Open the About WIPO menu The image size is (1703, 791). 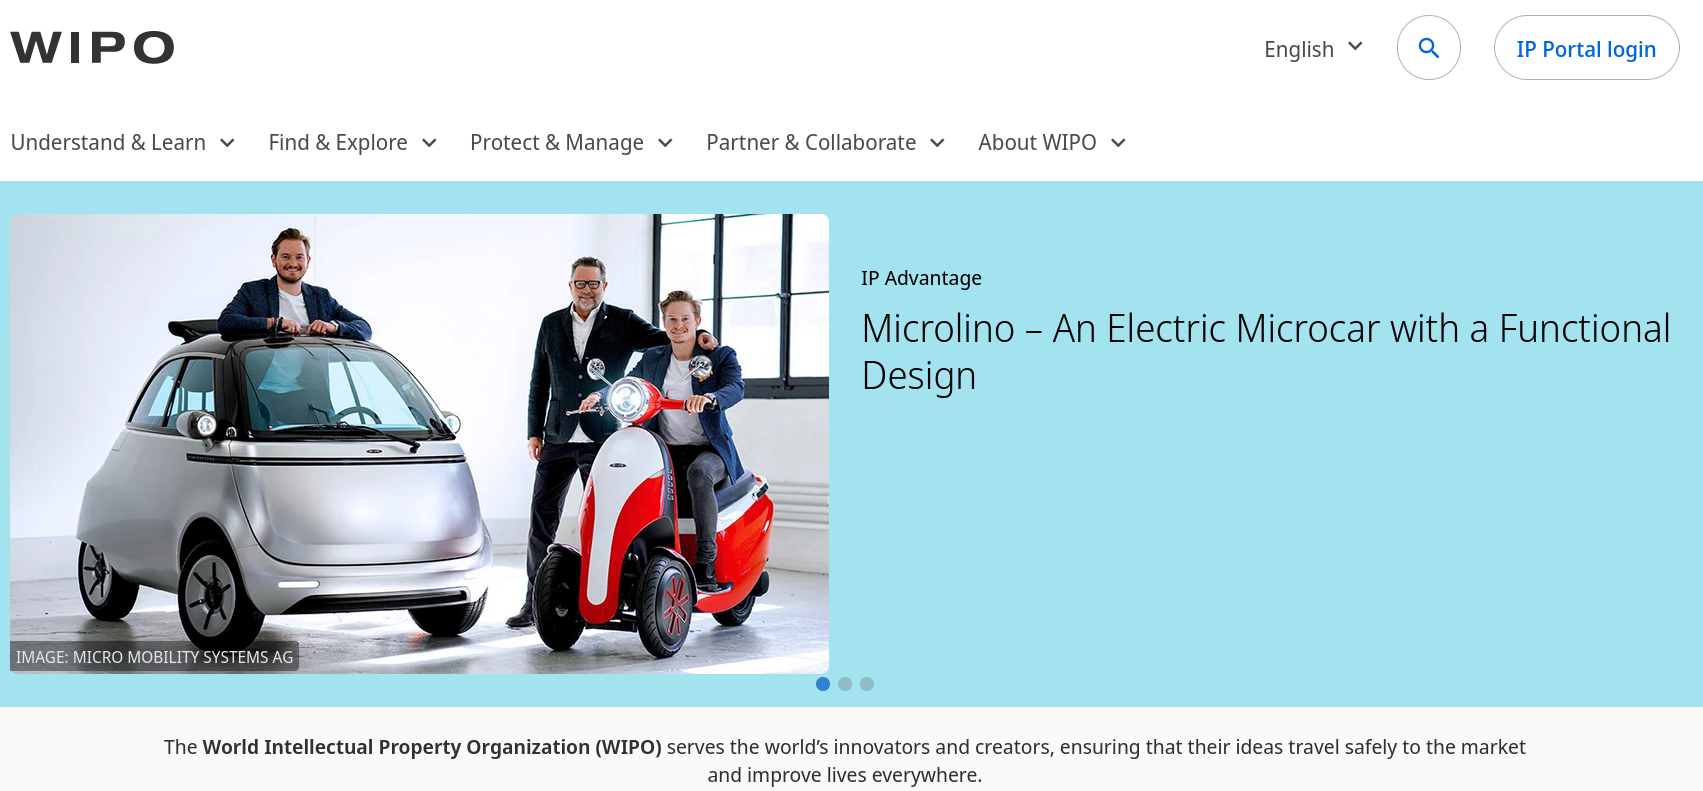[x=1052, y=143]
